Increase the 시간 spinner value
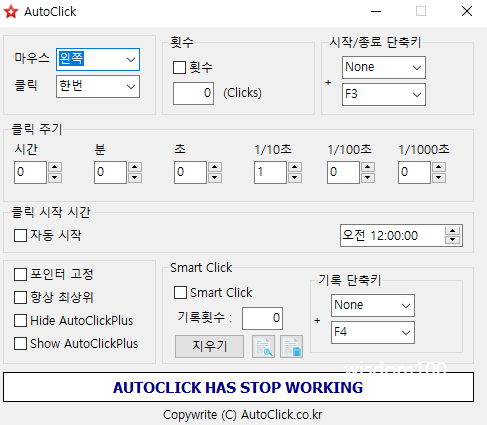The height and width of the screenshot is (425, 487). click(x=55, y=167)
